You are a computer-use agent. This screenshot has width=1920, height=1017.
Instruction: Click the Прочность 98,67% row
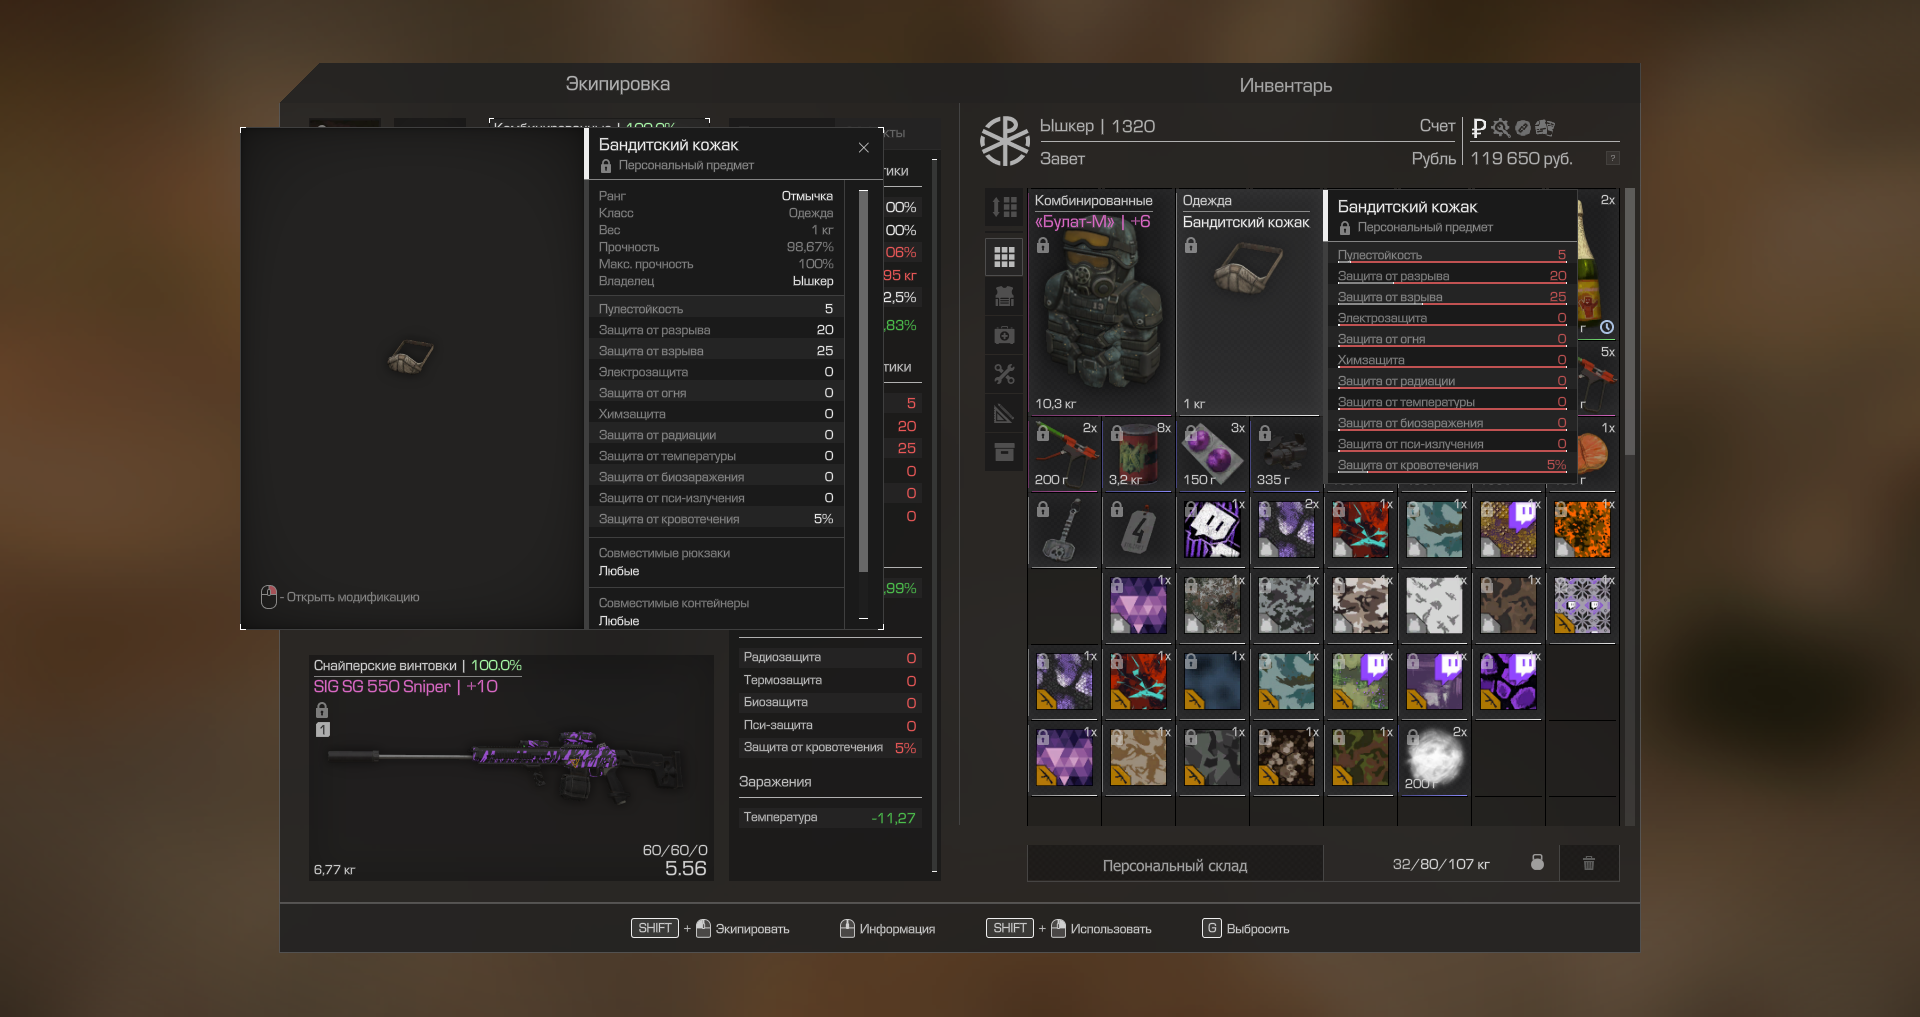point(716,247)
